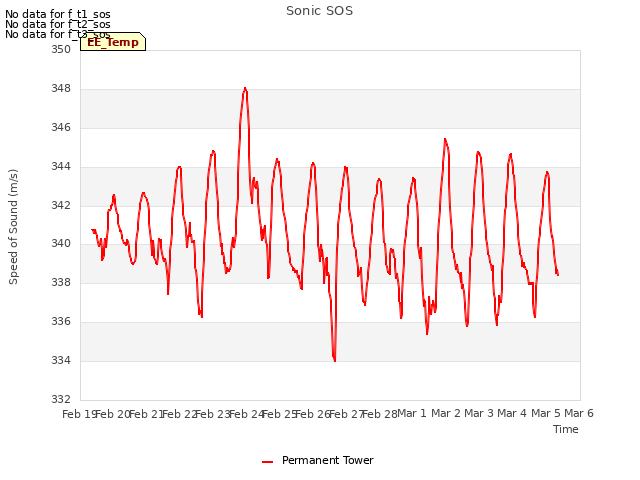Click the 346 y-axis tick label
640x480 pixels.
[61, 127]
